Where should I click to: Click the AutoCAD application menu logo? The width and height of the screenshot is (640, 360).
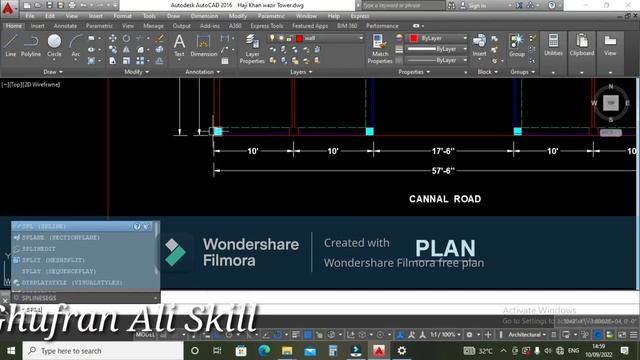pos(8,8)
